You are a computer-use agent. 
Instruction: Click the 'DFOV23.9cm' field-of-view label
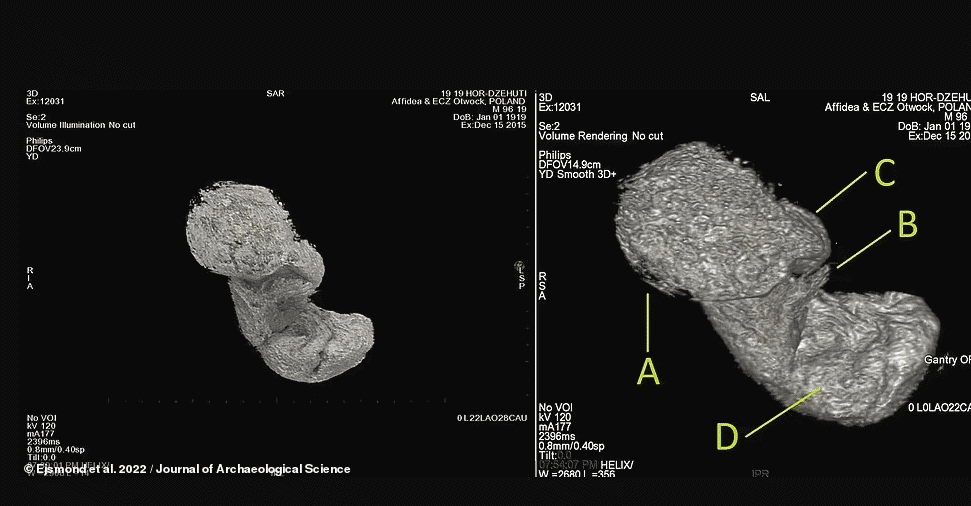pos(52,149)
